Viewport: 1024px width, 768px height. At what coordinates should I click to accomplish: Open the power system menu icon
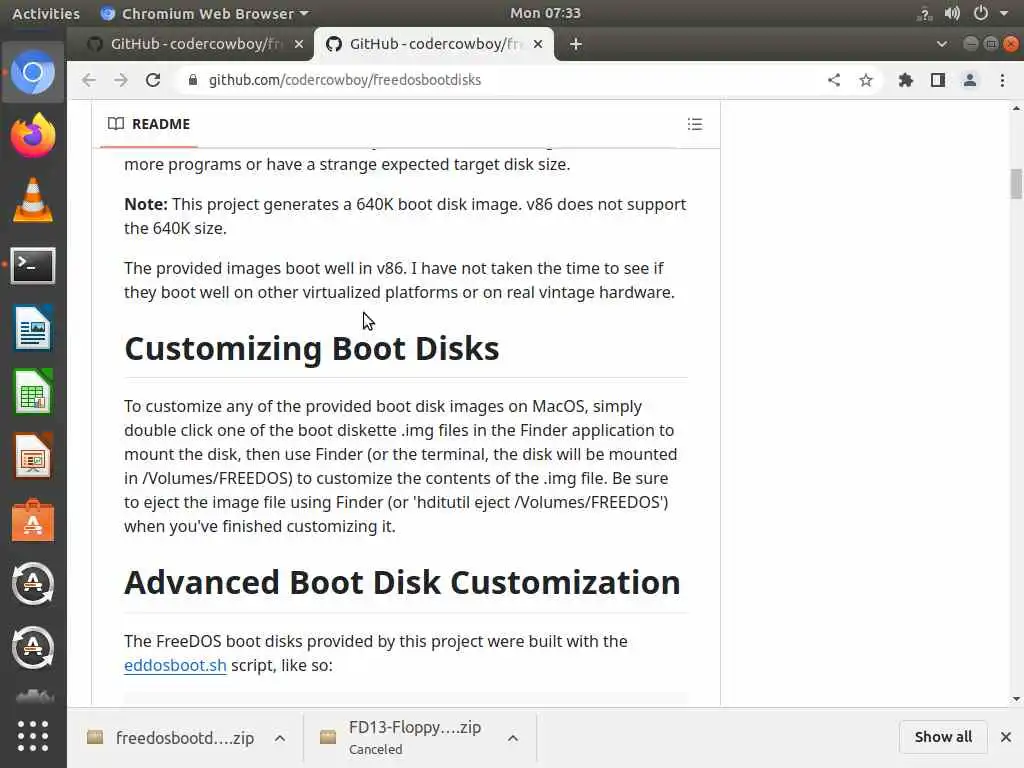pos(980,13)
